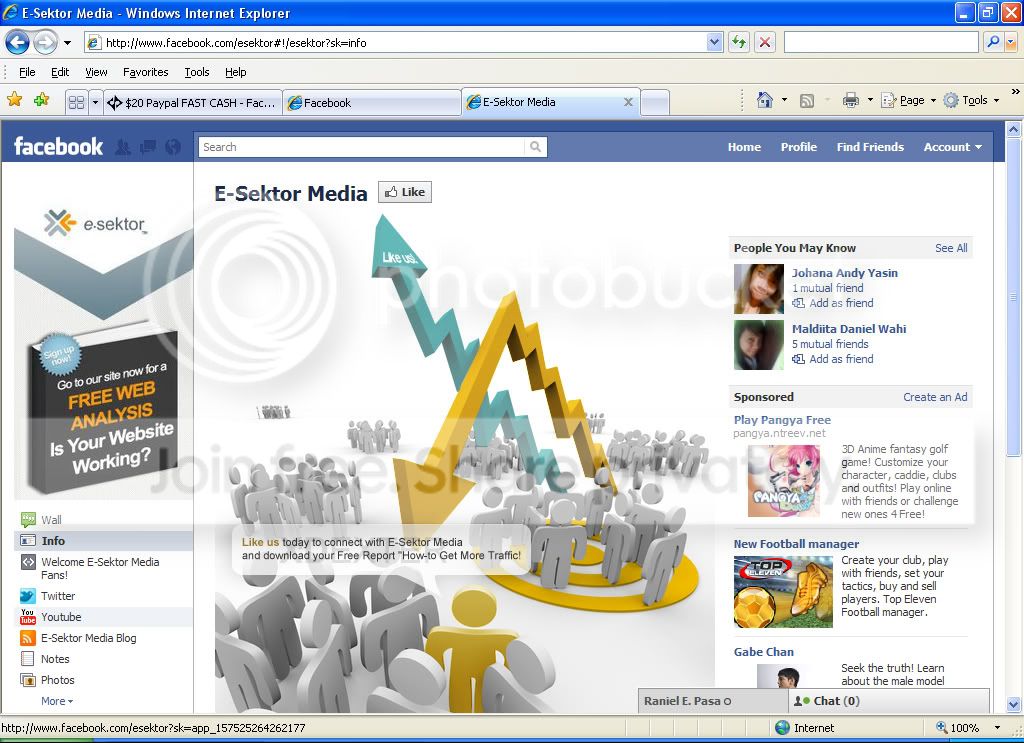Open the New Football manager ad thumbnail
Viewport: 1024px width, 743px height.
(x=783, y=592)
